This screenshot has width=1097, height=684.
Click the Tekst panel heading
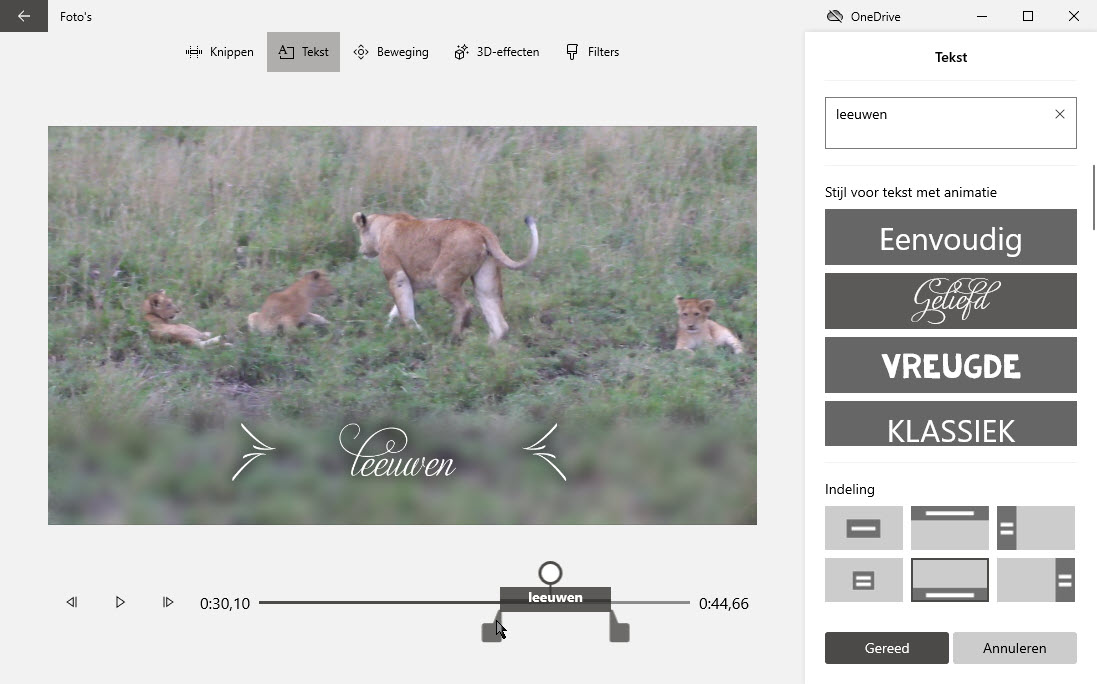[x=951, y=57]
